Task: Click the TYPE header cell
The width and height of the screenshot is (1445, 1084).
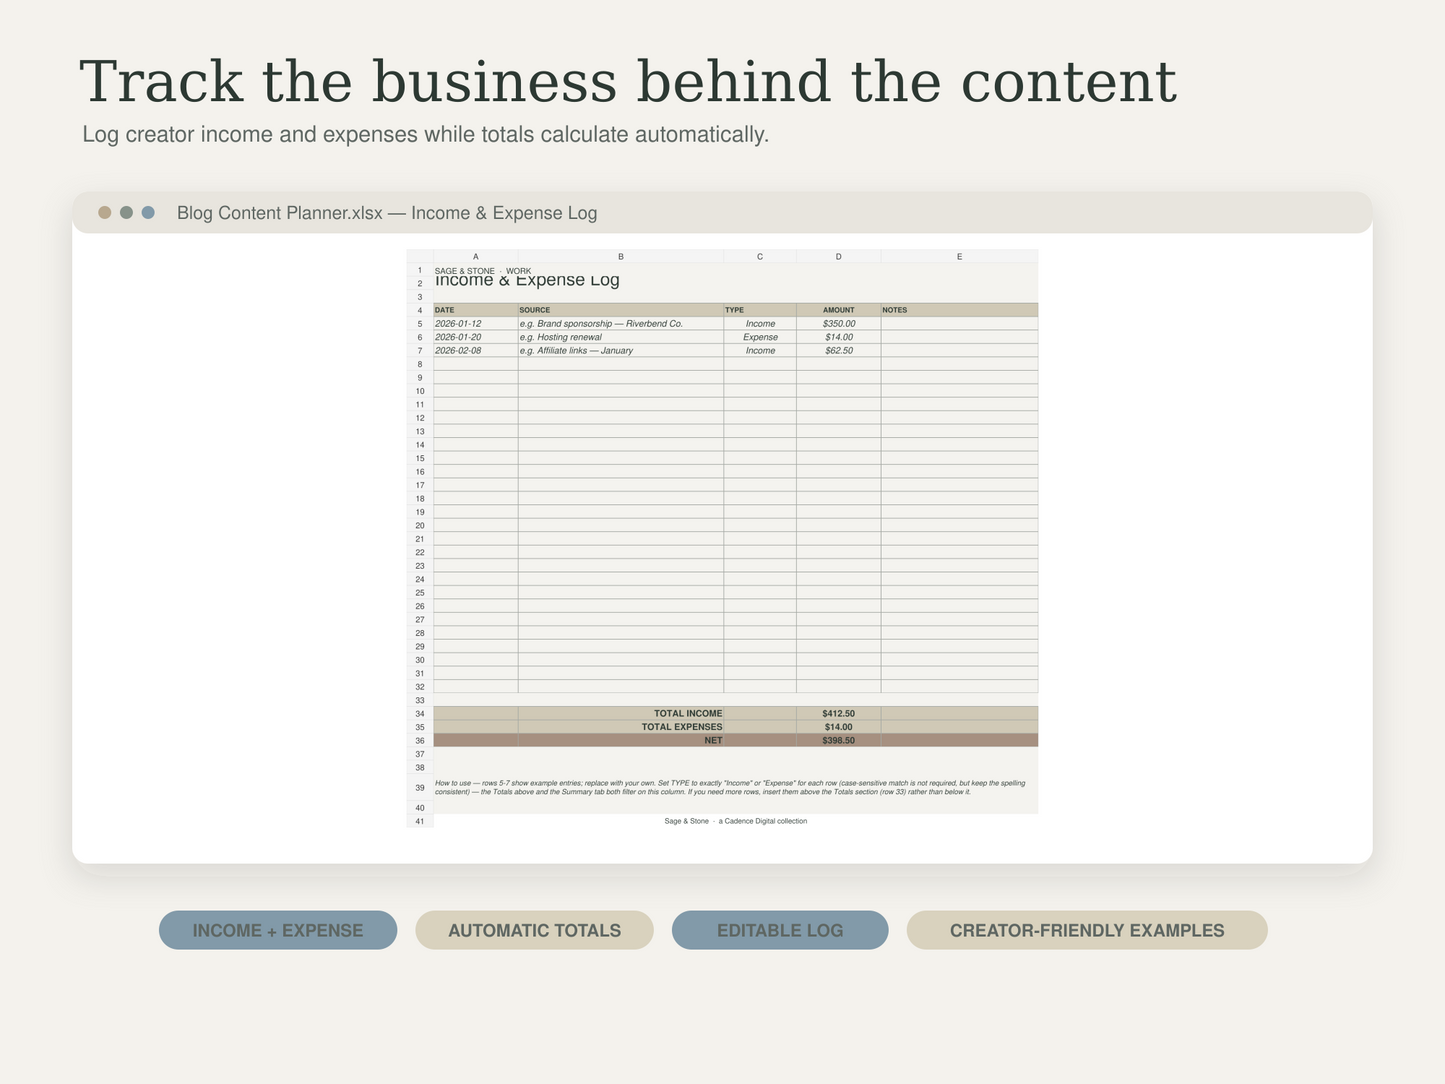Action: point(760,310)
